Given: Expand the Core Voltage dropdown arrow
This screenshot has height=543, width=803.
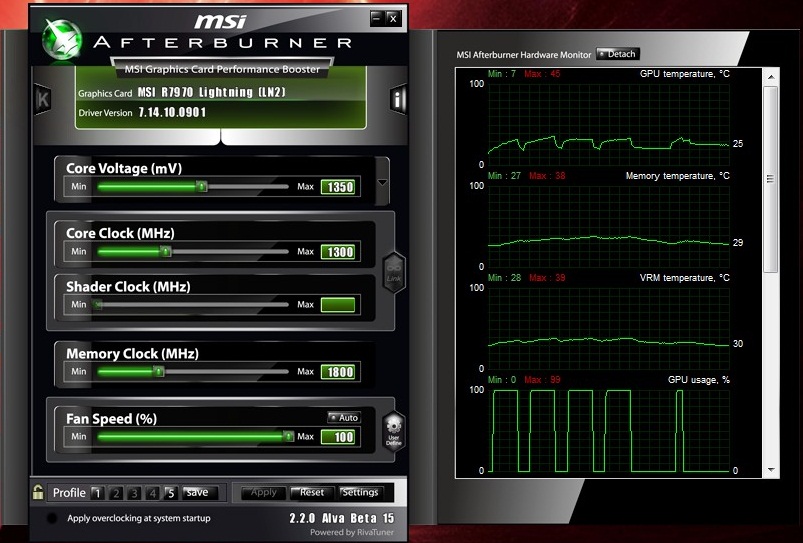Looking at the screenshot, I should (382, 182).
